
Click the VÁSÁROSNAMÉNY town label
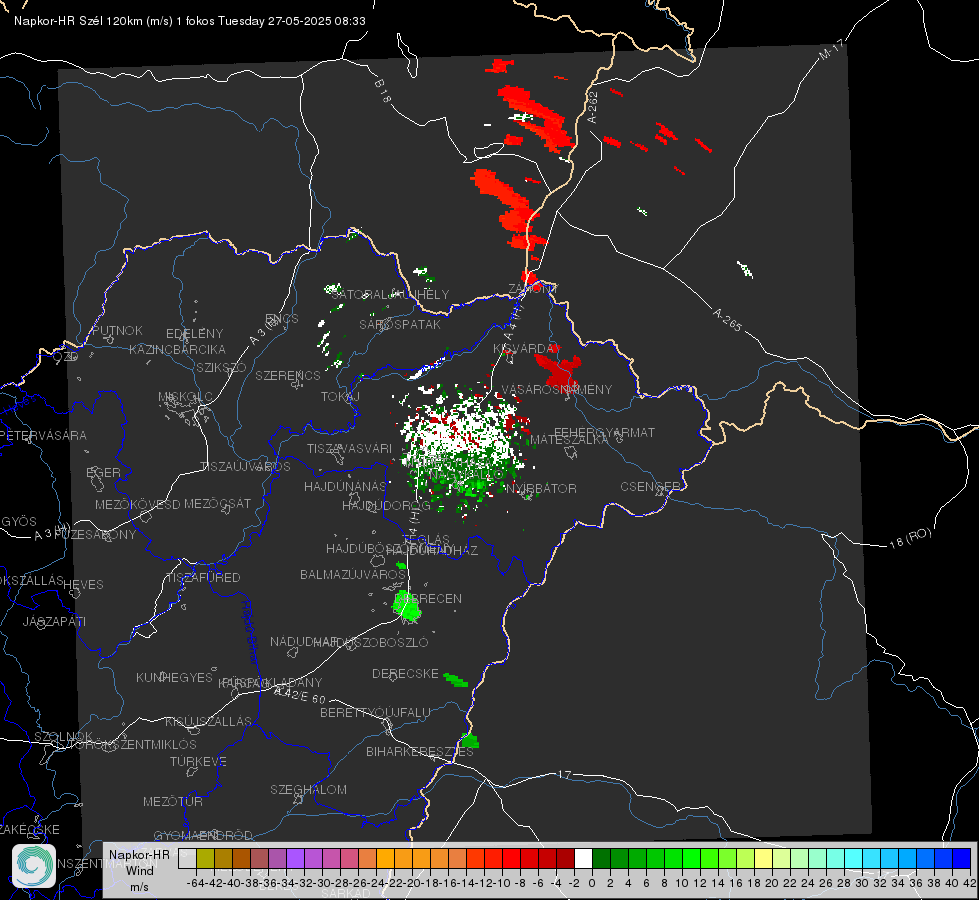pos(557,390)
